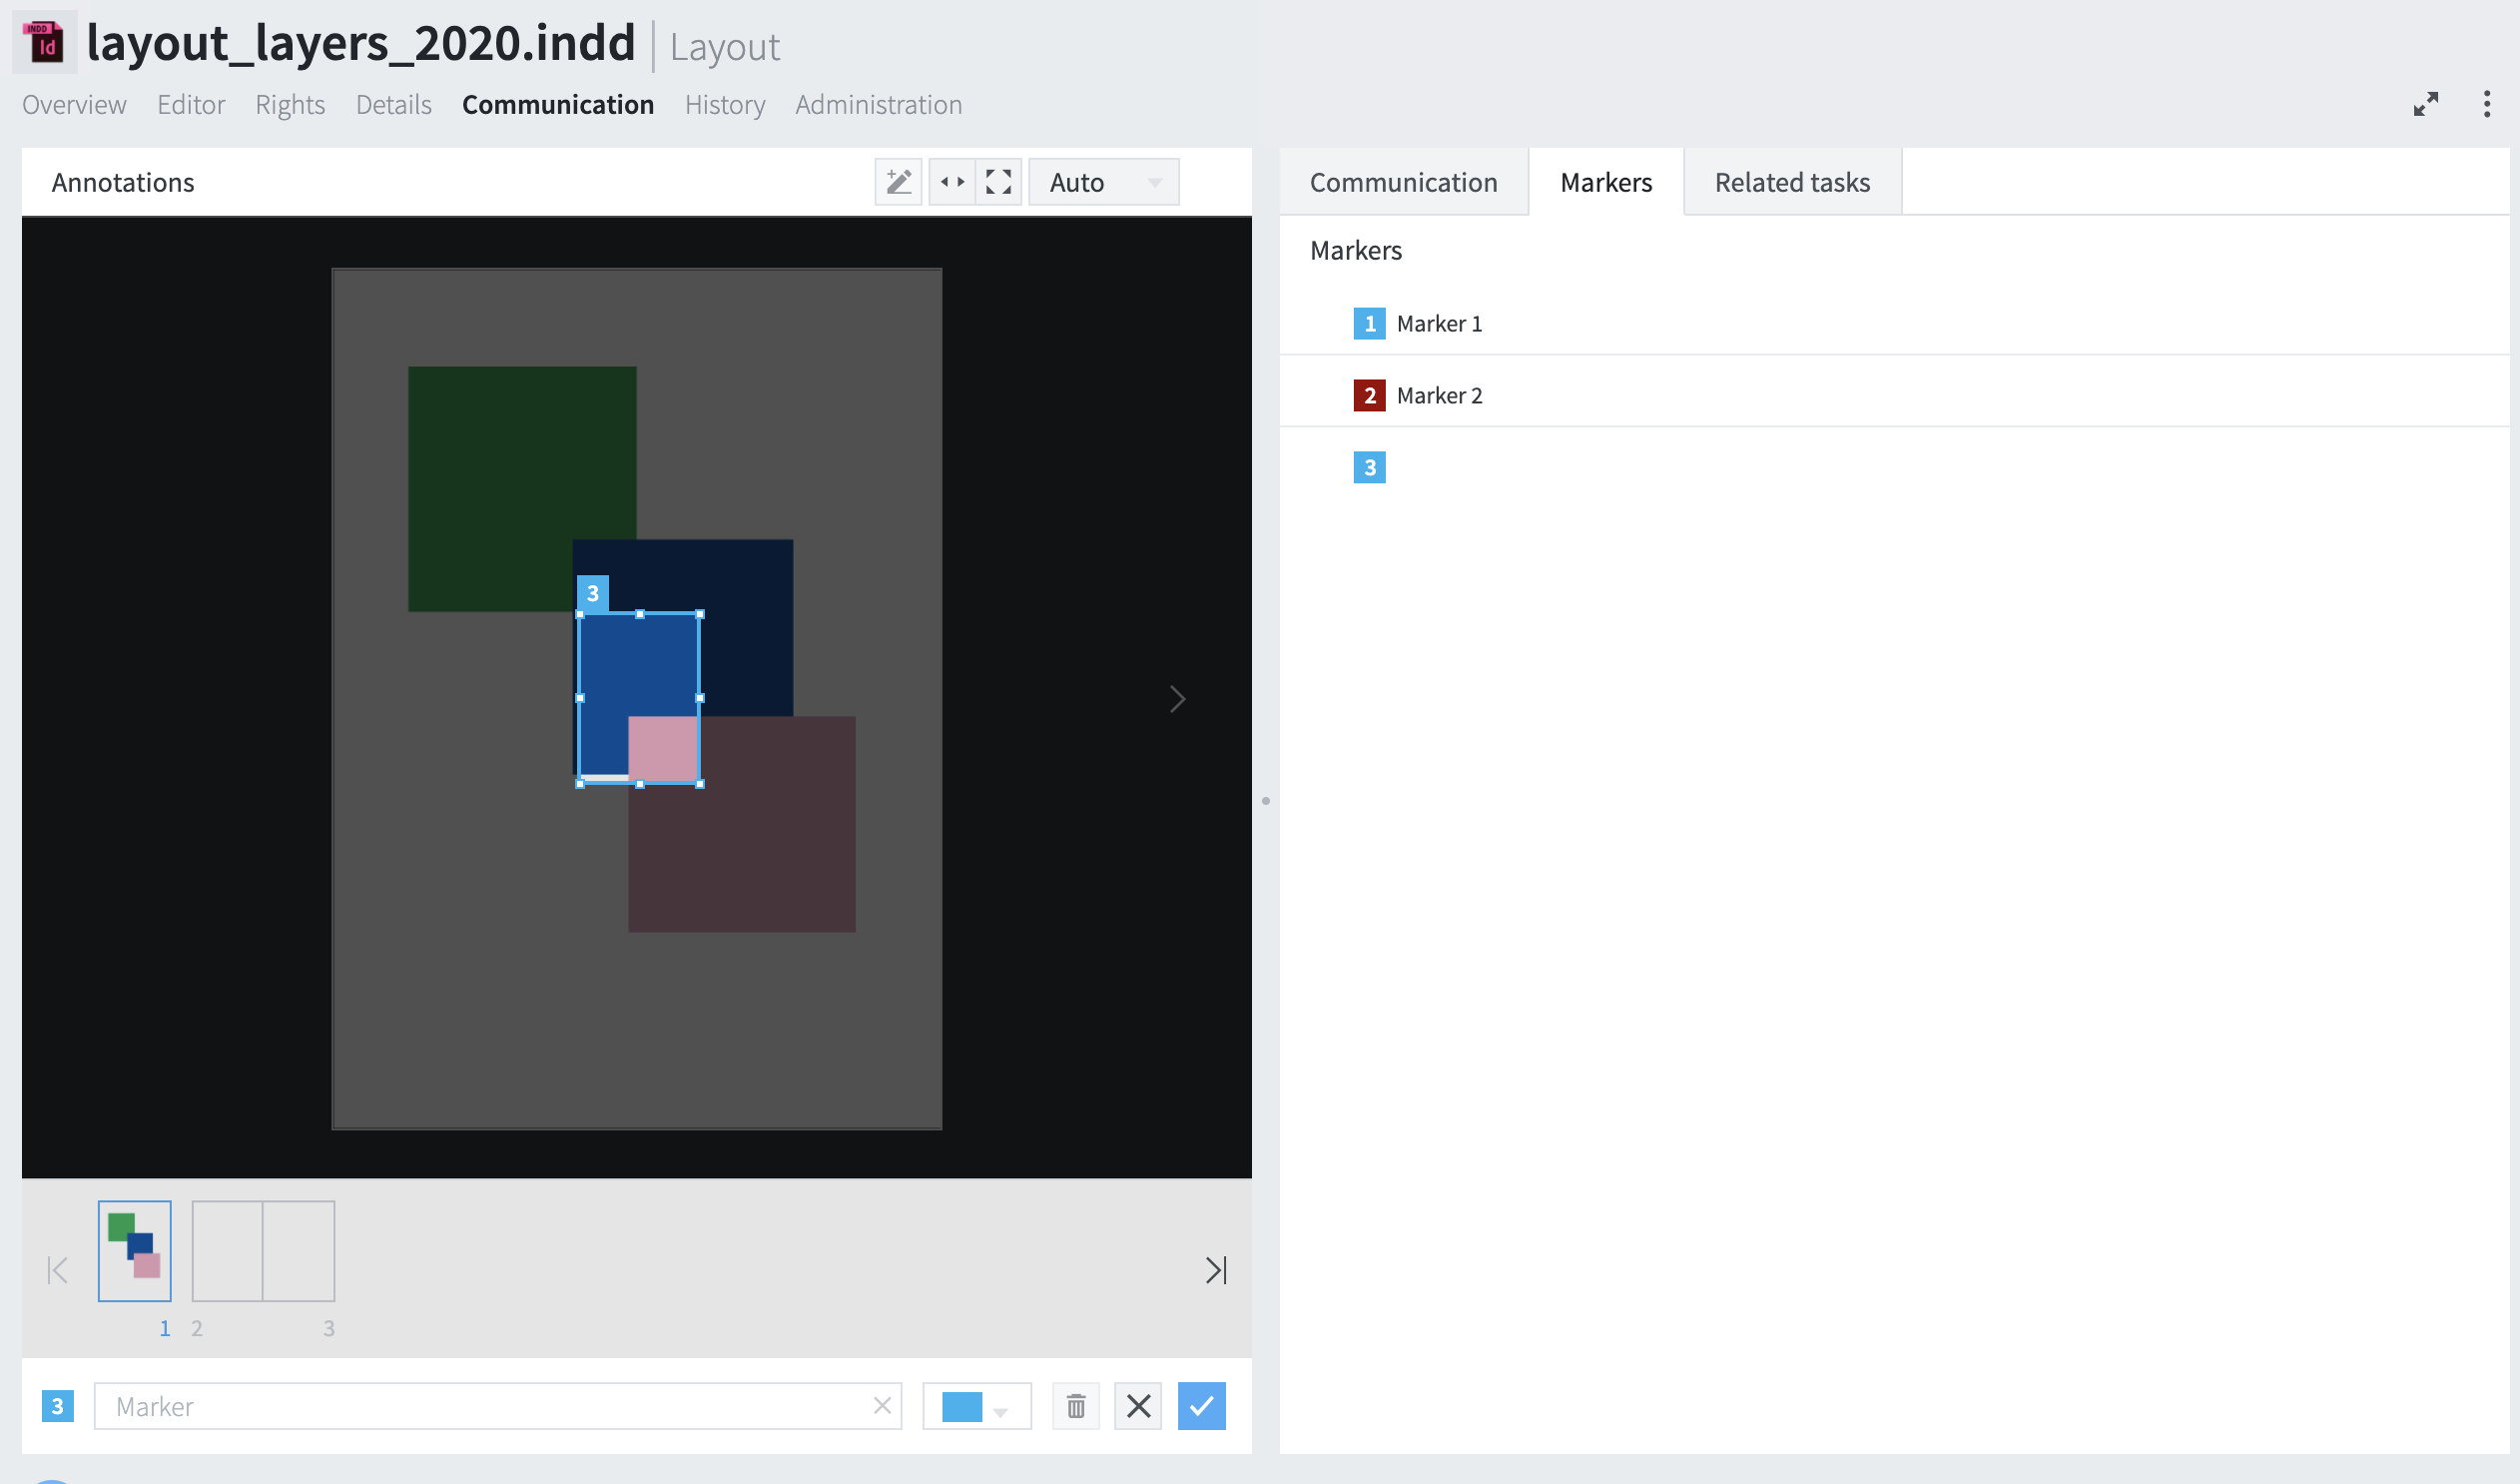Select Marker 1 in the Markers list
2520x1484 pixels.
click(1440, 323)
